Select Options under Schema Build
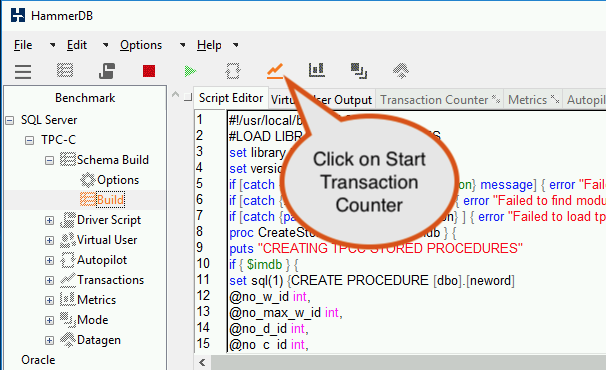Screen dimensions: 606x370 [118, 180]
